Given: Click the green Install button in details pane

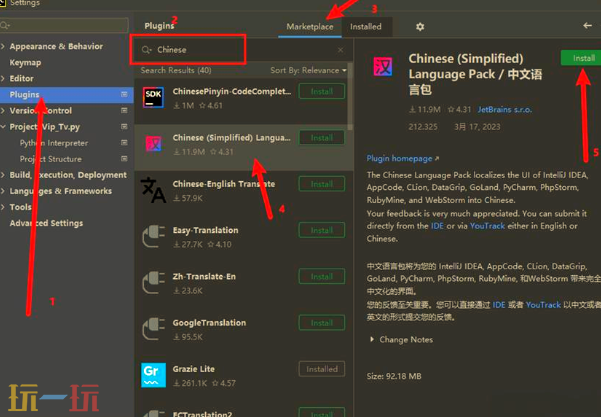Looking at the screenshot, I should [x=581, y=58].
